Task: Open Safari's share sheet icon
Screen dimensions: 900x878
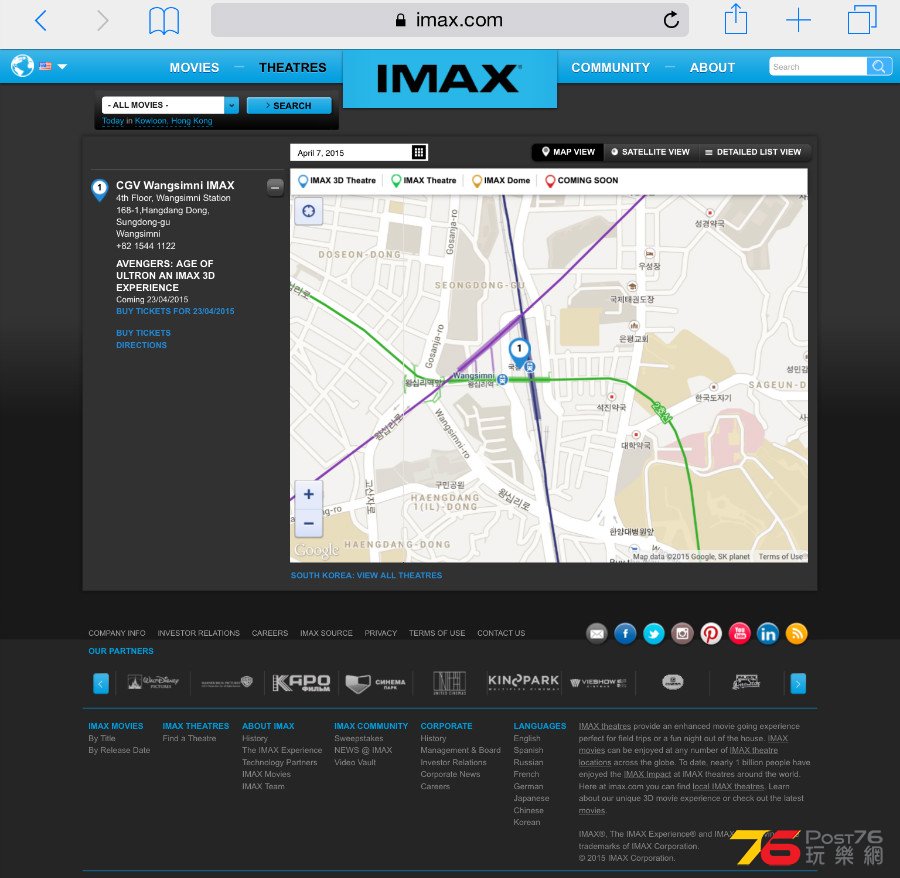Action: (x=735, y=20)
